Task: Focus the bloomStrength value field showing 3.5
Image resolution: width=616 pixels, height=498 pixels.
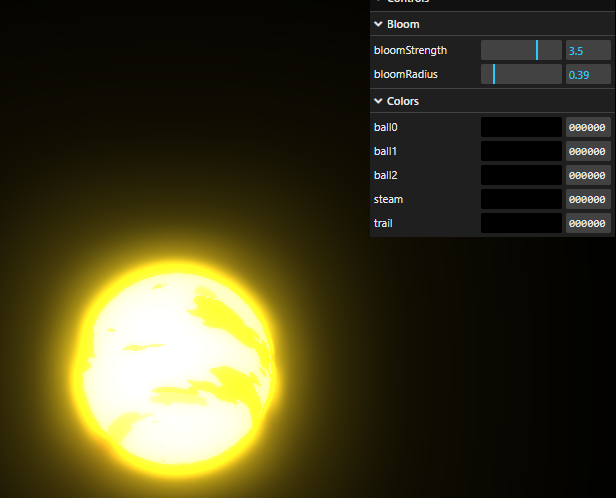Action: (588, 50)
